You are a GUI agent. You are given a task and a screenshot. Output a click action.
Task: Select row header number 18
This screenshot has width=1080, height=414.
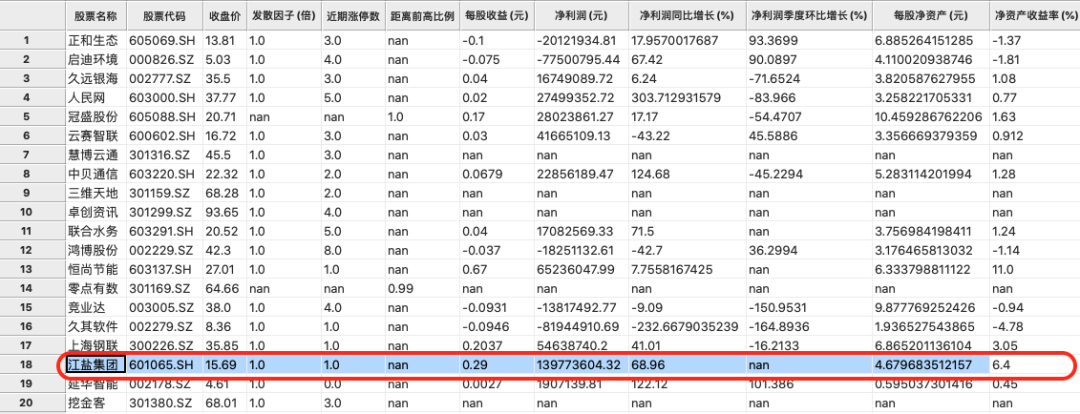[33, 363]
